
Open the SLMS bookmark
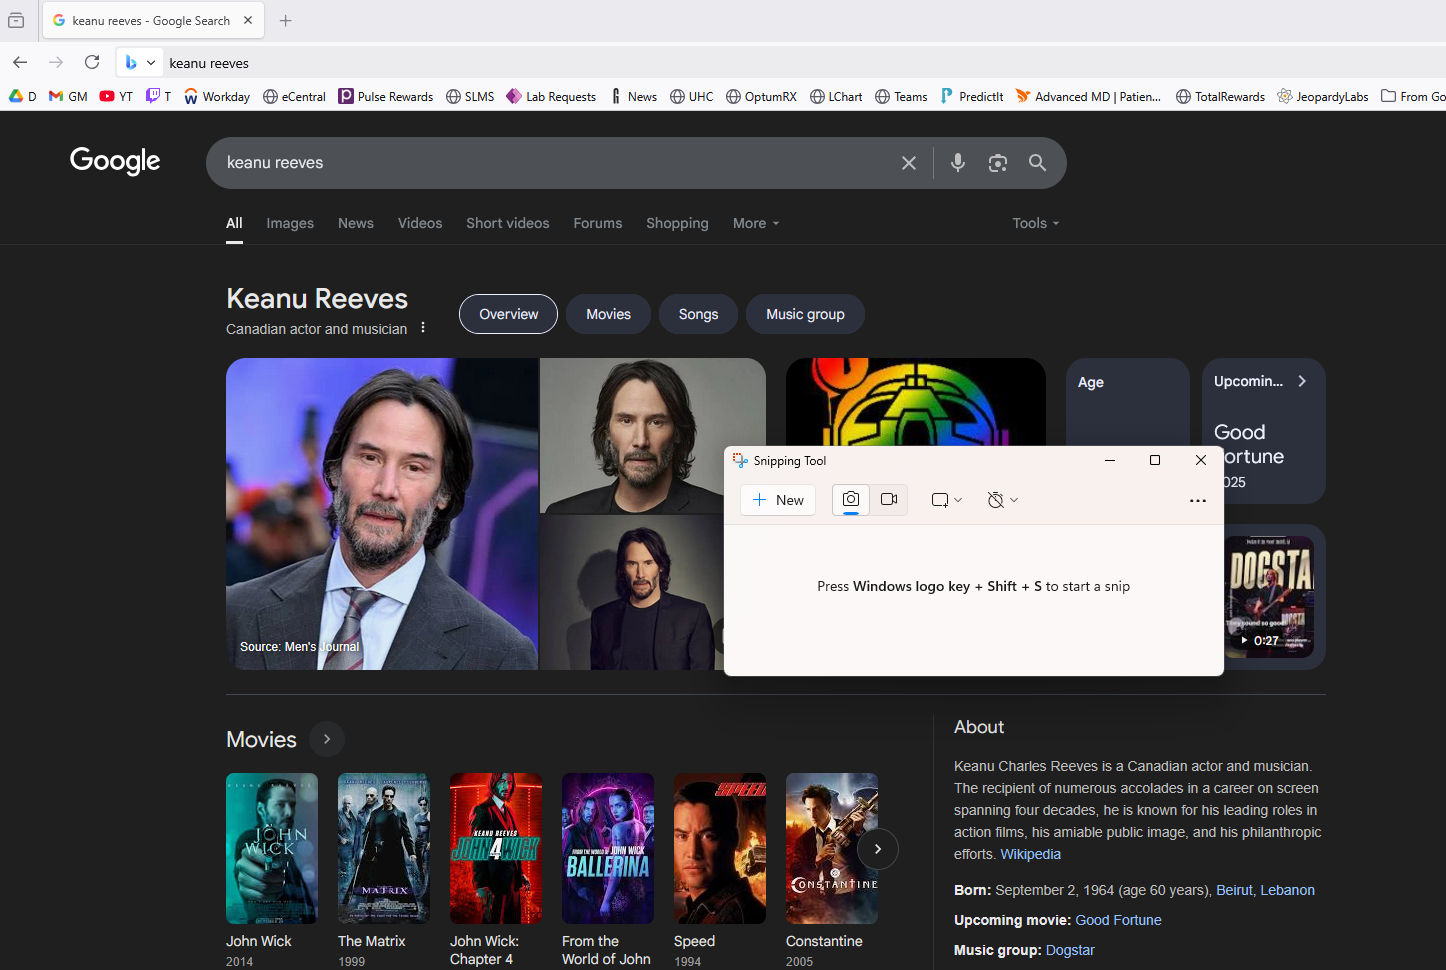click(470, 96)
